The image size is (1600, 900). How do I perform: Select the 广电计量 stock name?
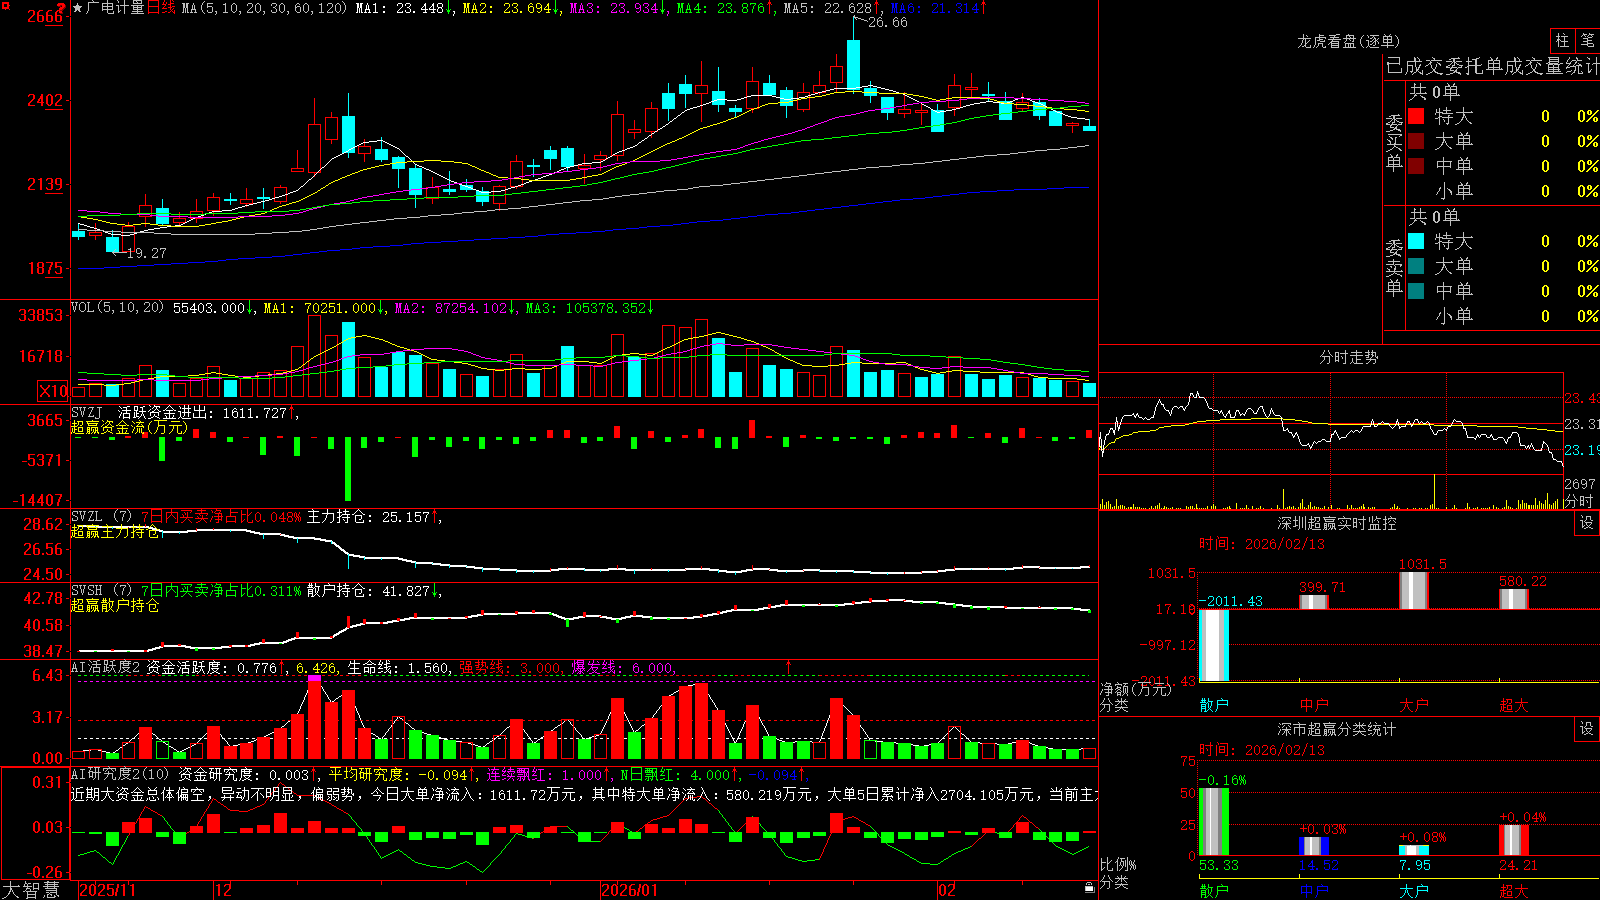click(x=116, y=8)
